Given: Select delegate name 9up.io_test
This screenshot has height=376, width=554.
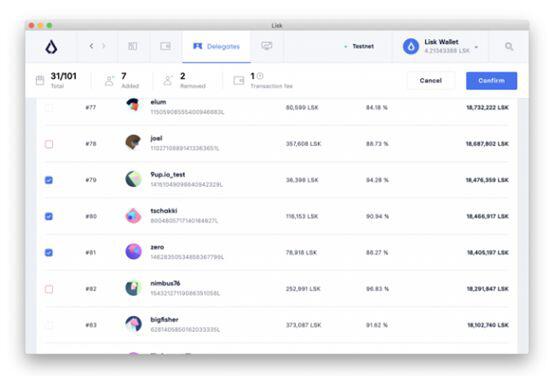Looking at the screenshot, I should [x=167, y=175].
